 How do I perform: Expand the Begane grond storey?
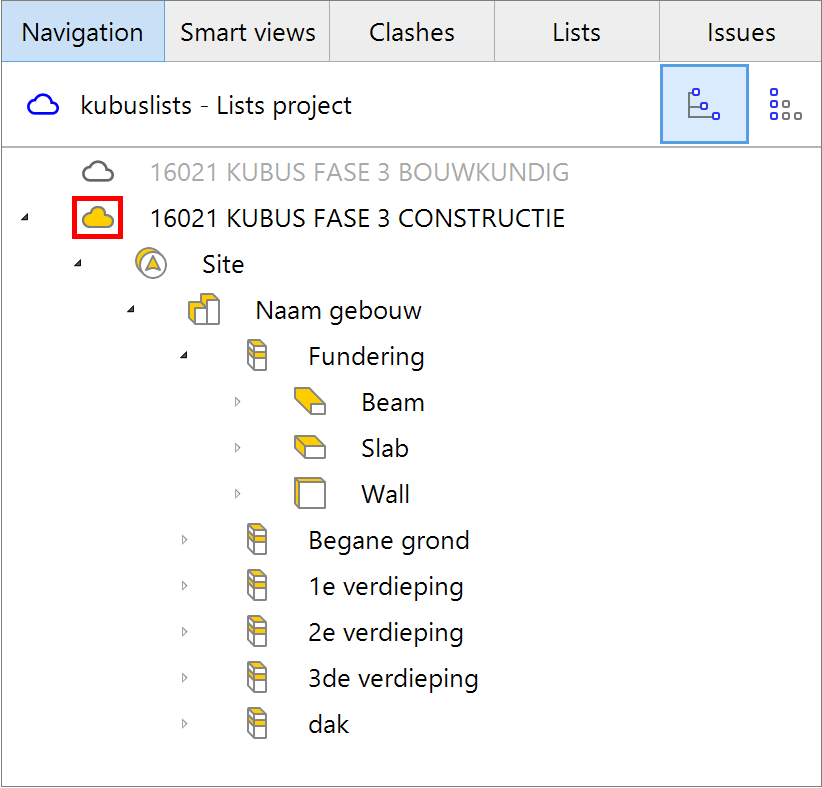pyautogui.click(x=185, y=539)
